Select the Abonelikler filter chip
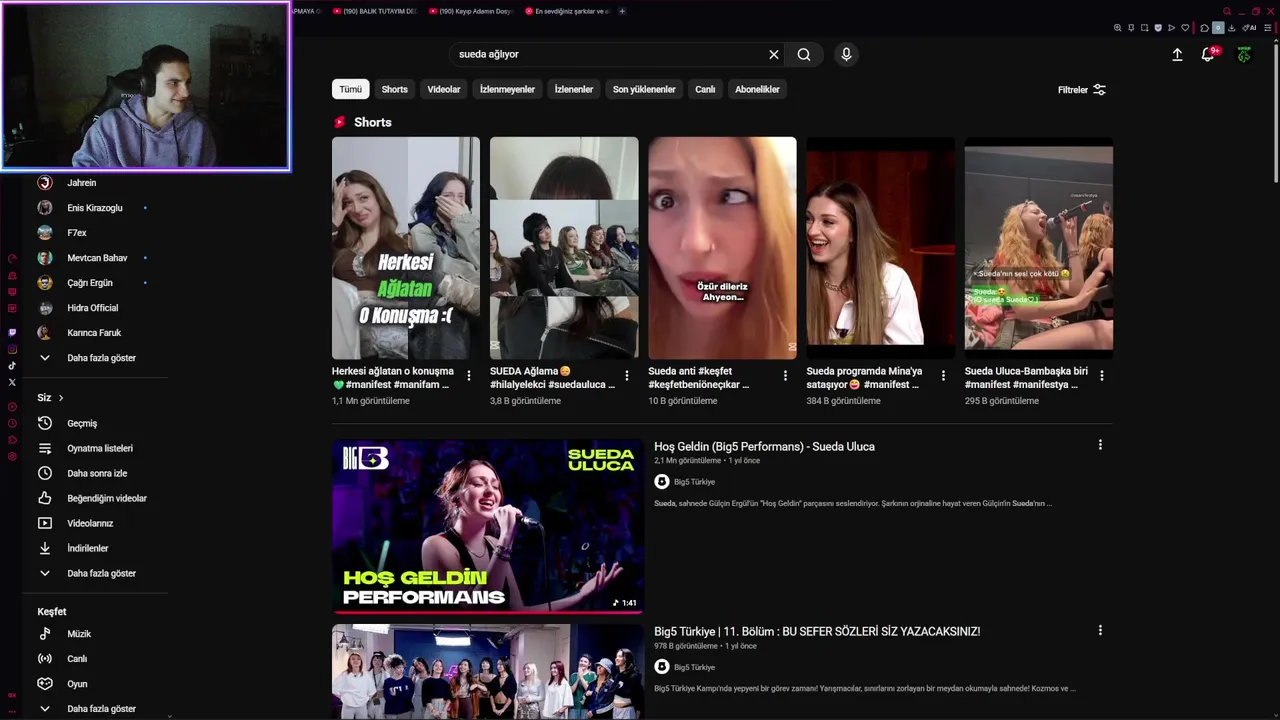 (x=757, y=89)
